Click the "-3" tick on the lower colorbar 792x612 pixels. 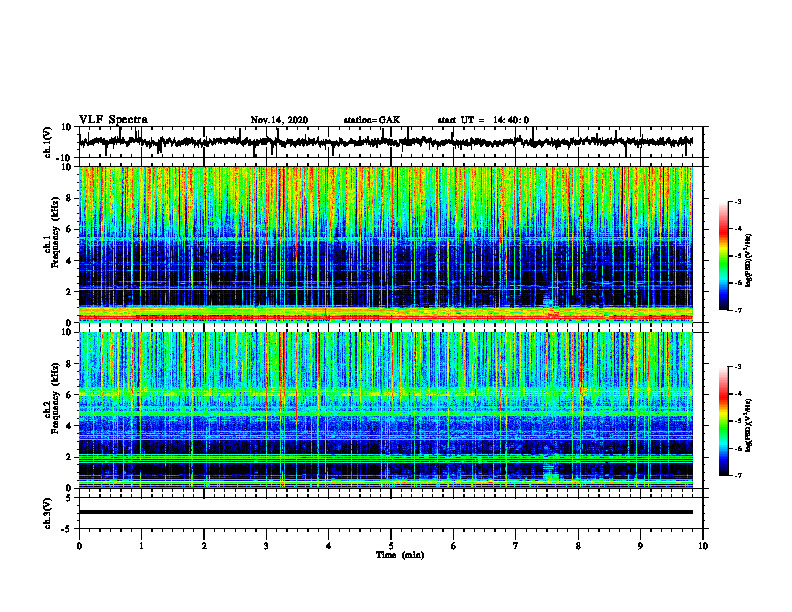(x=738, y=367)
